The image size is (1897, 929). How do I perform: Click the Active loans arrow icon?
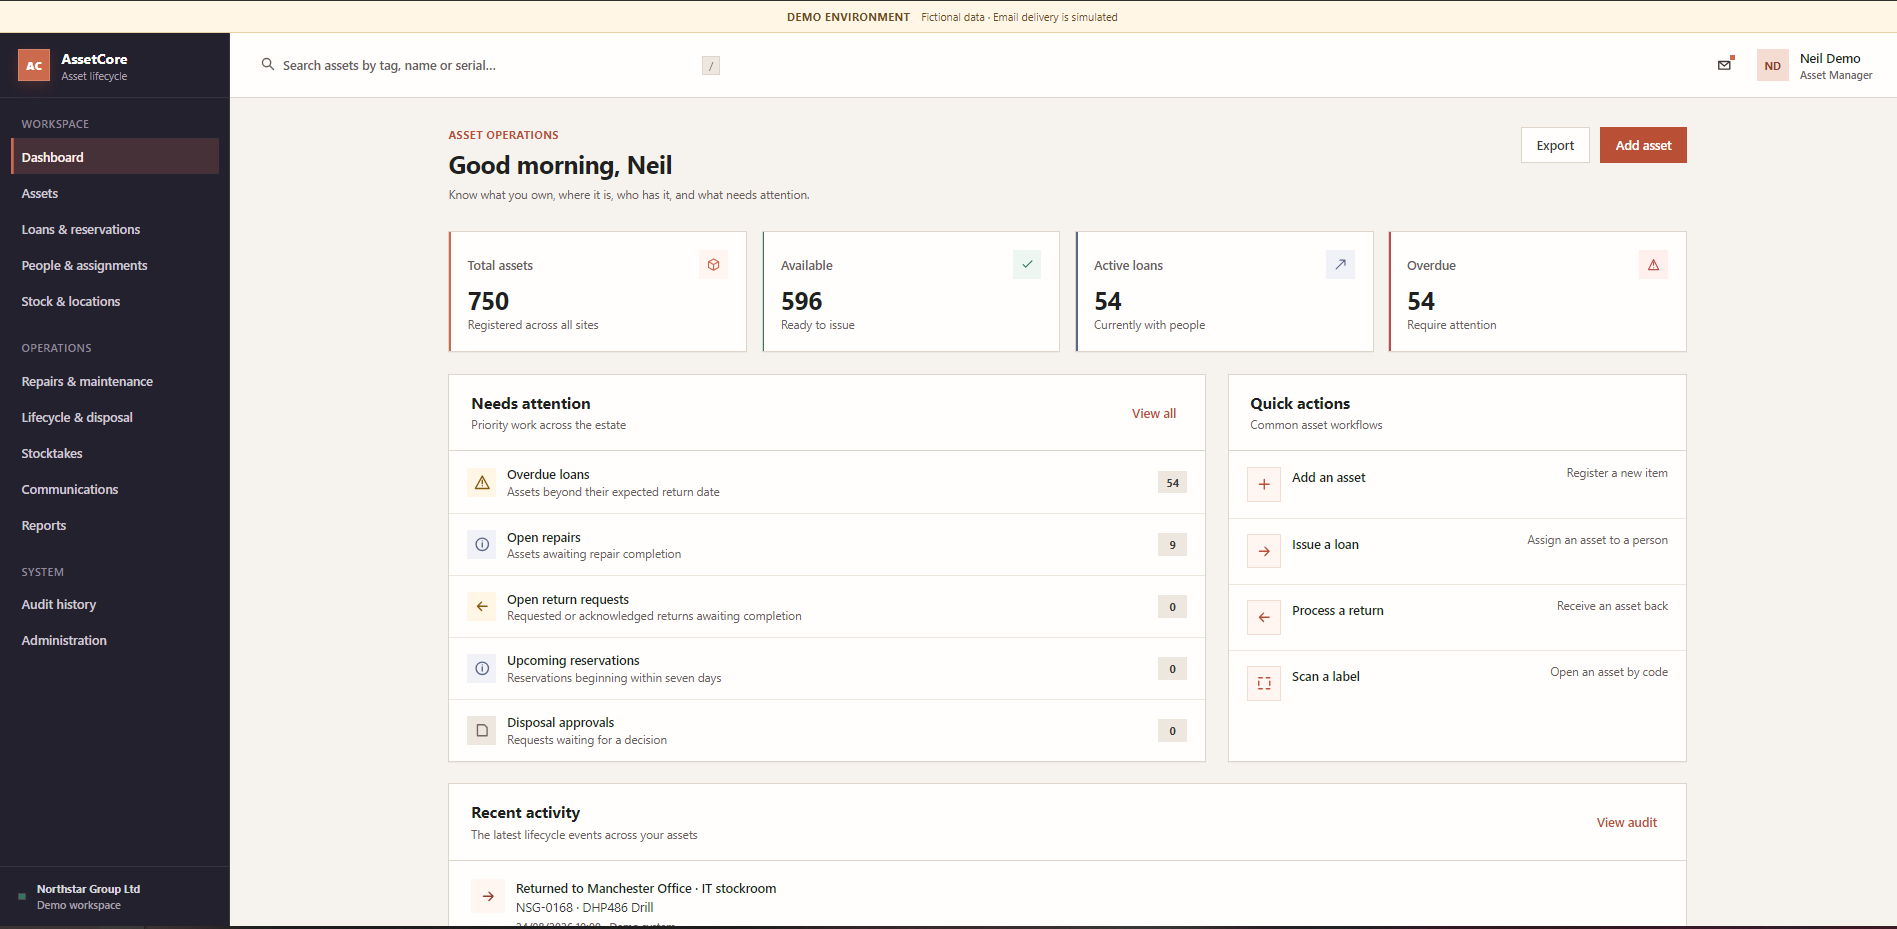coord(1340,265)
